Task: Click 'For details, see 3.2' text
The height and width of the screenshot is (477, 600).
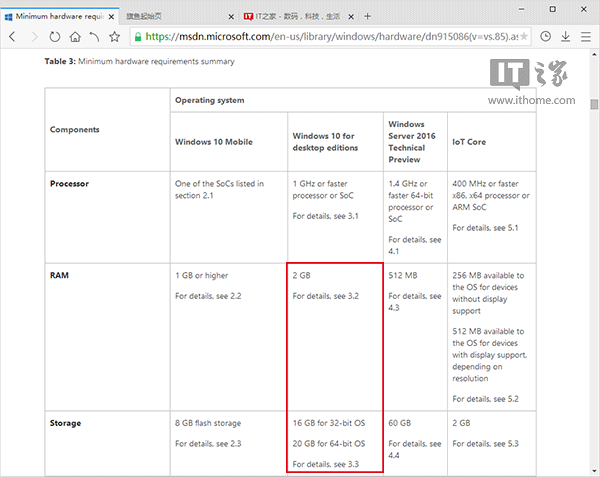Action: tap(326, 296)
